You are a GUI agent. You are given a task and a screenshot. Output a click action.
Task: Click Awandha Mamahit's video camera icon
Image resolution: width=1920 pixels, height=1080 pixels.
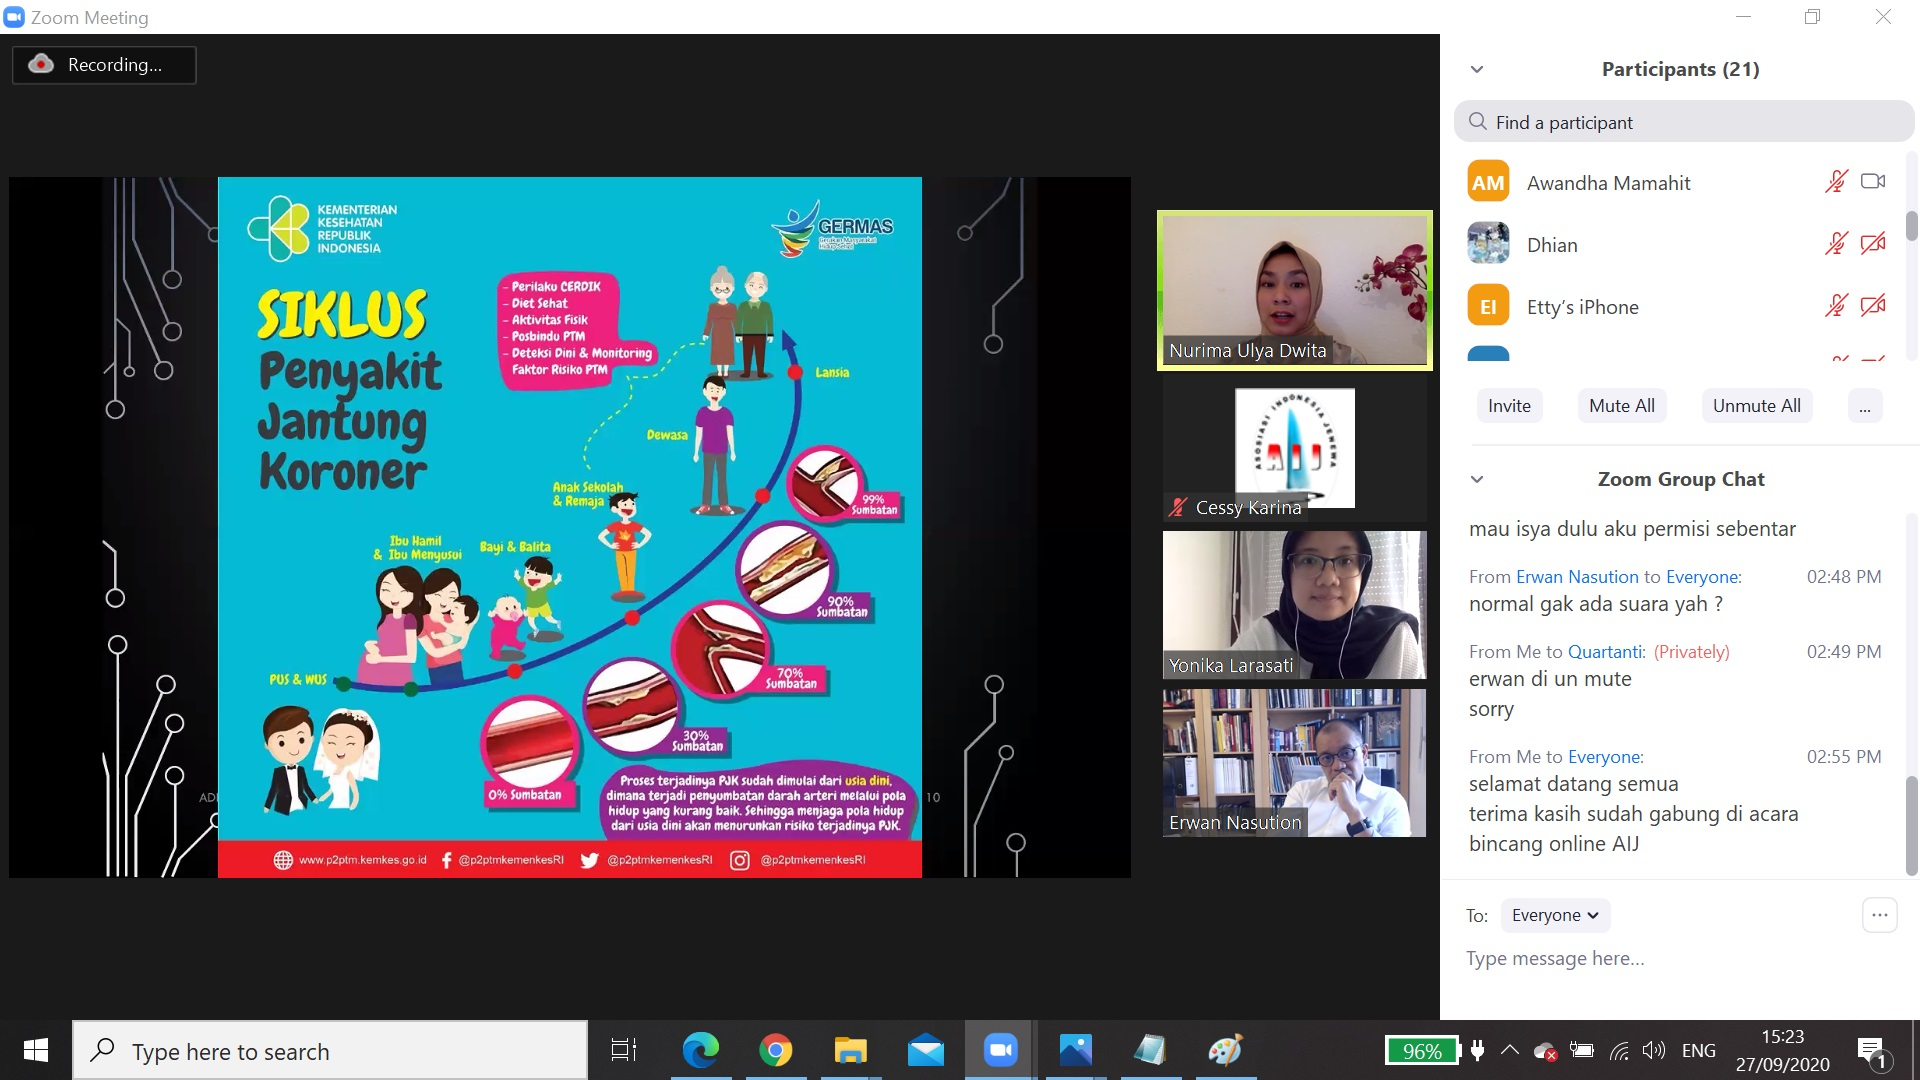pyautogui.click(x=1873, y=182)
